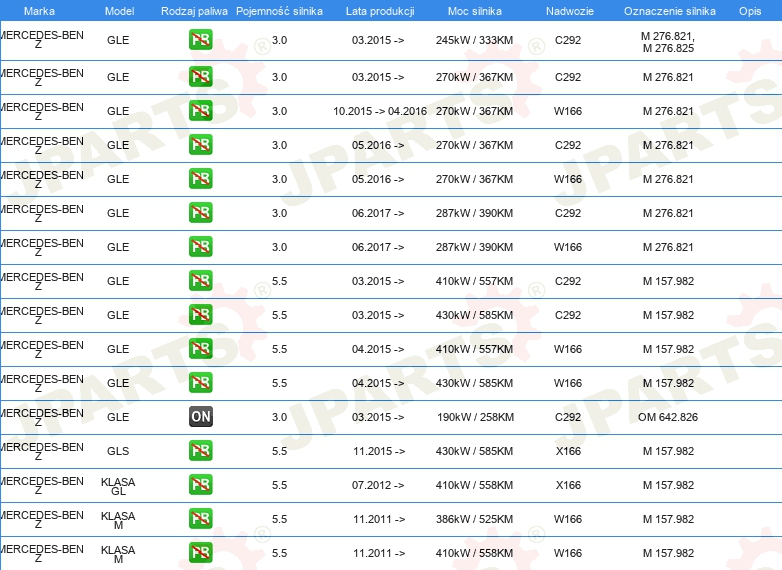Click the 10.2015 -> 04.2016 production date cell
This screenshot has width=782, height=570.
click(x=380, y=111)
